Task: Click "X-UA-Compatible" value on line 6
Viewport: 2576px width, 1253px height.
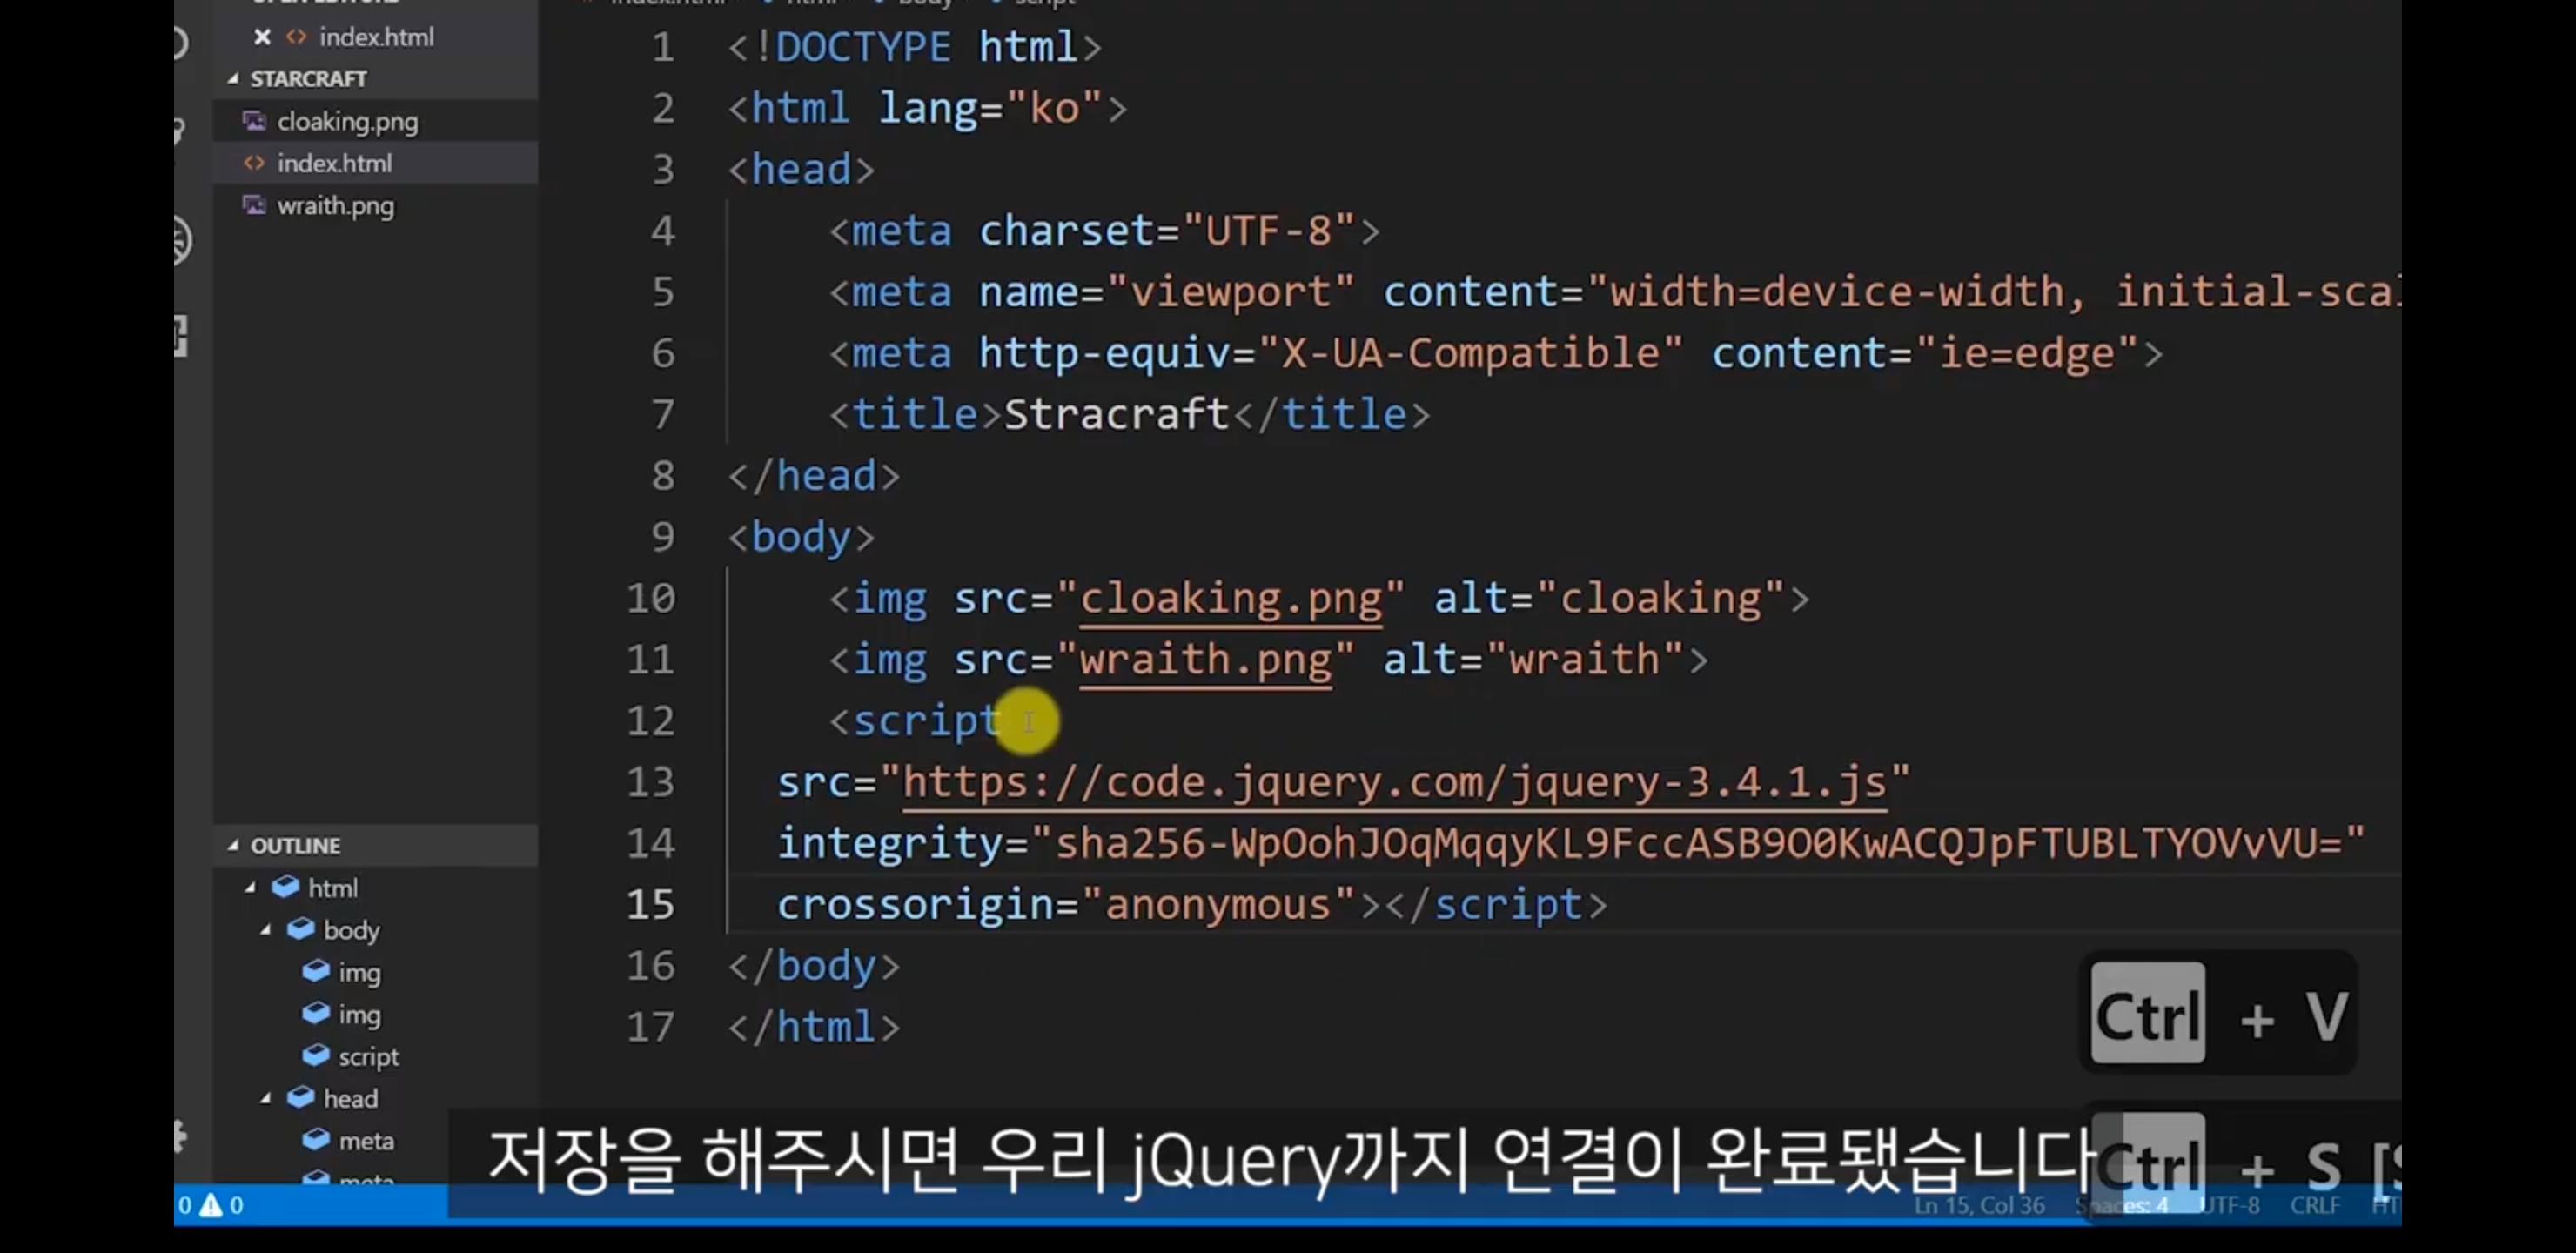Action: (1470, 353)
